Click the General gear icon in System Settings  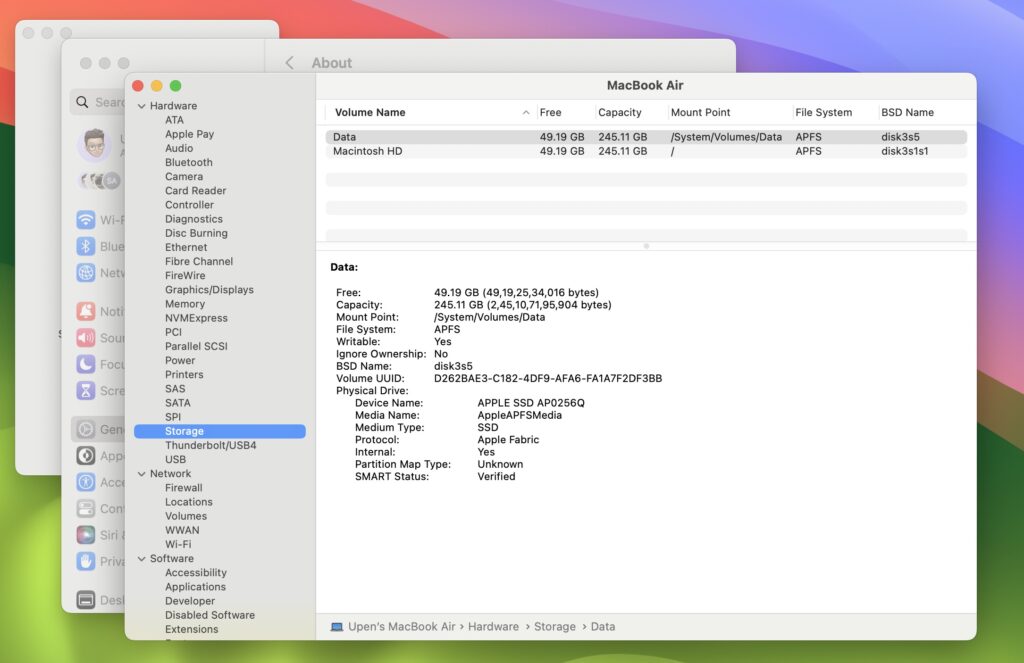tap(86, 429)
